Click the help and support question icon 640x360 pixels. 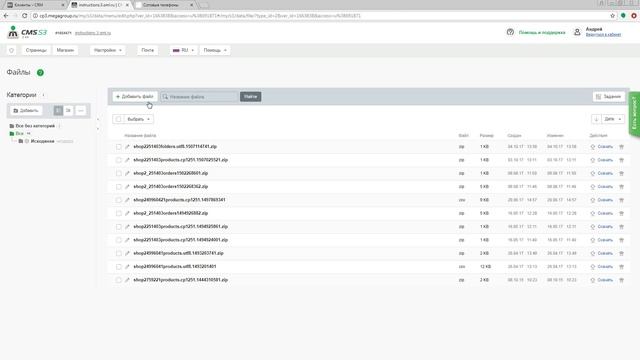(510, 32)
